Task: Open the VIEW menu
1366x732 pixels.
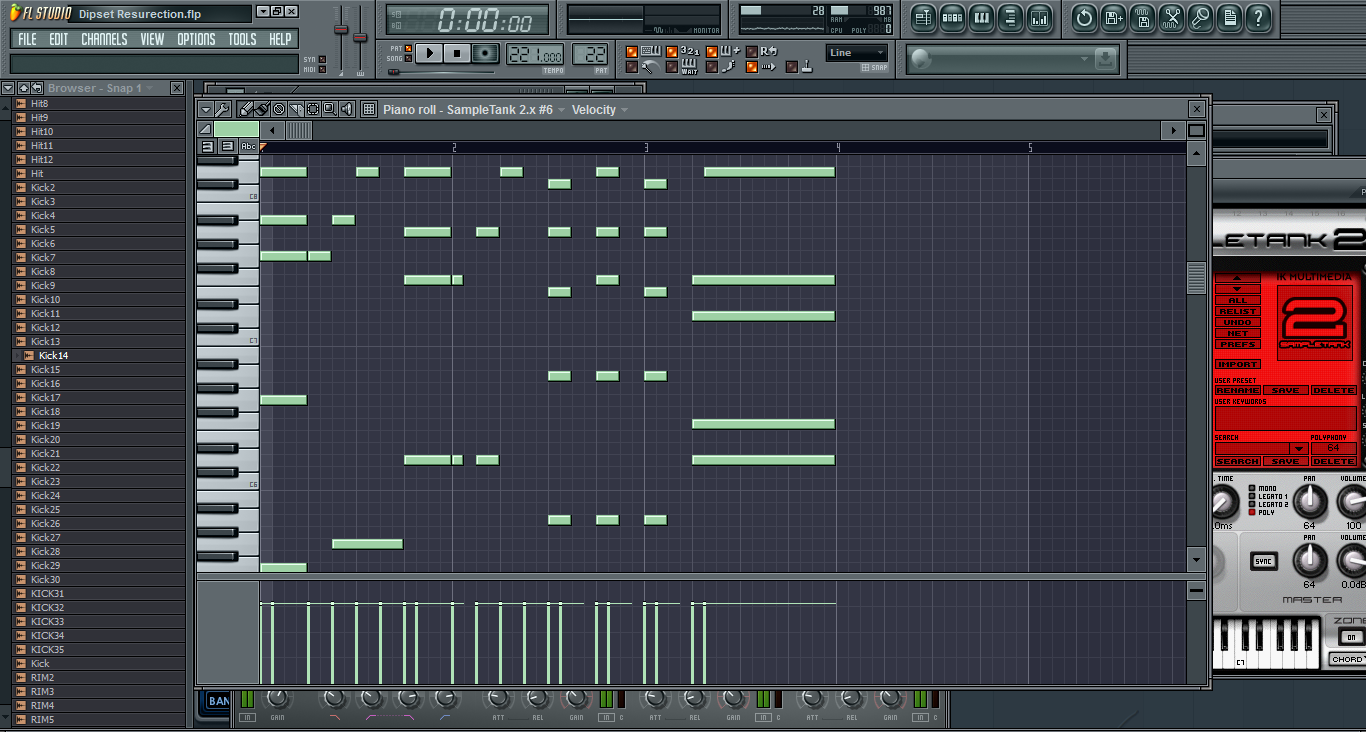Action: [x=152, y=39]
